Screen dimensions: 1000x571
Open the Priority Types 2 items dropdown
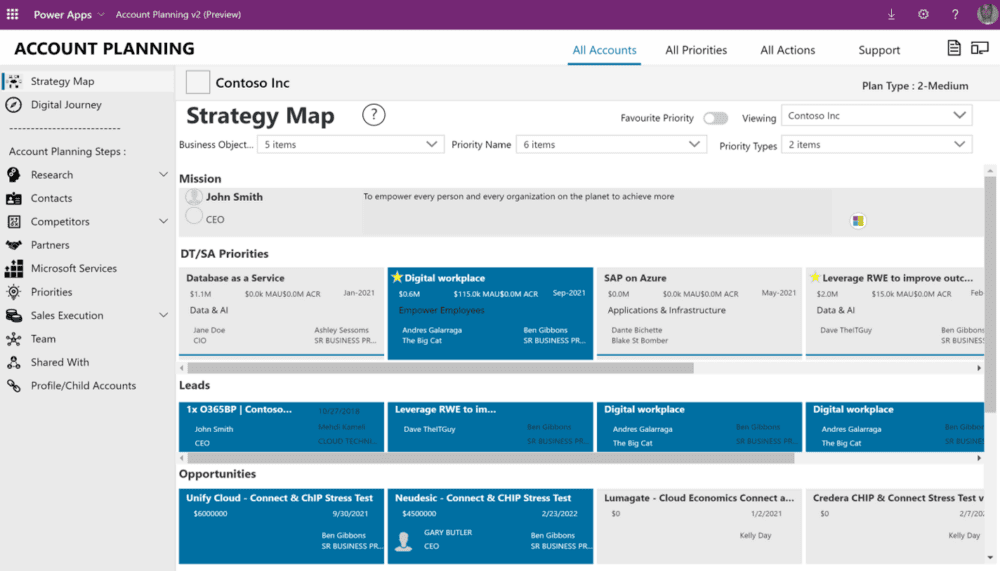tap(876, 145)
